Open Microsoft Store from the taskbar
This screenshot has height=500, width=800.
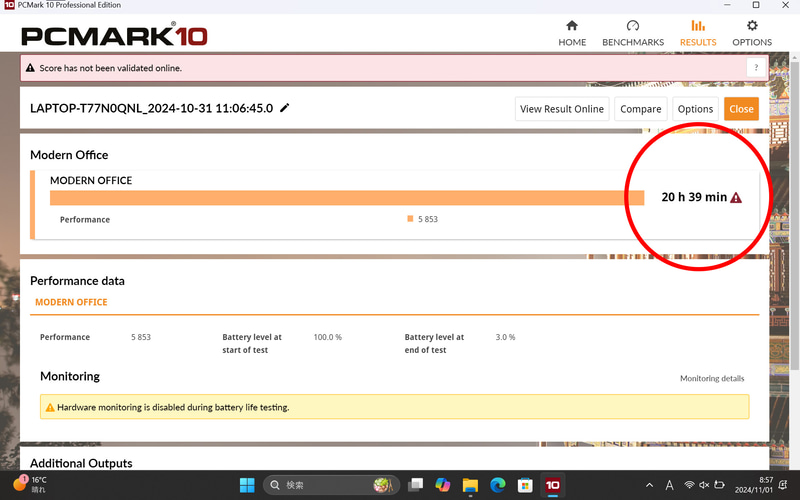pos(524,485)
